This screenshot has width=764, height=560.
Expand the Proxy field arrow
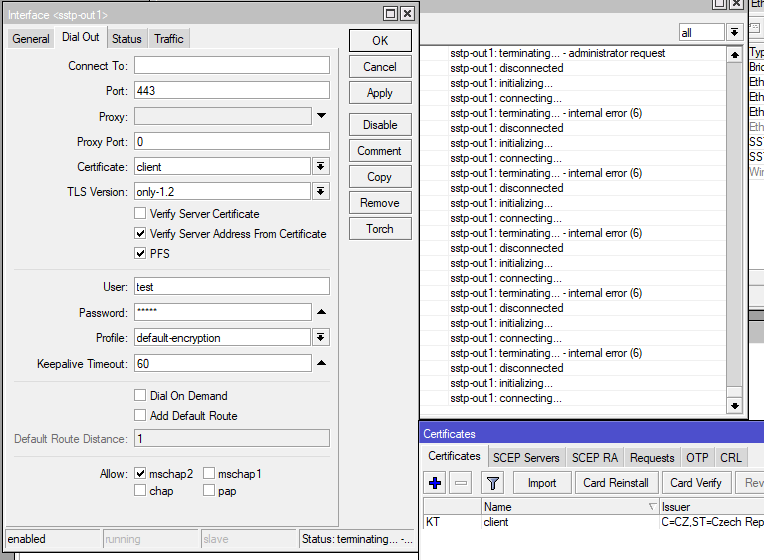coord(322,116)
